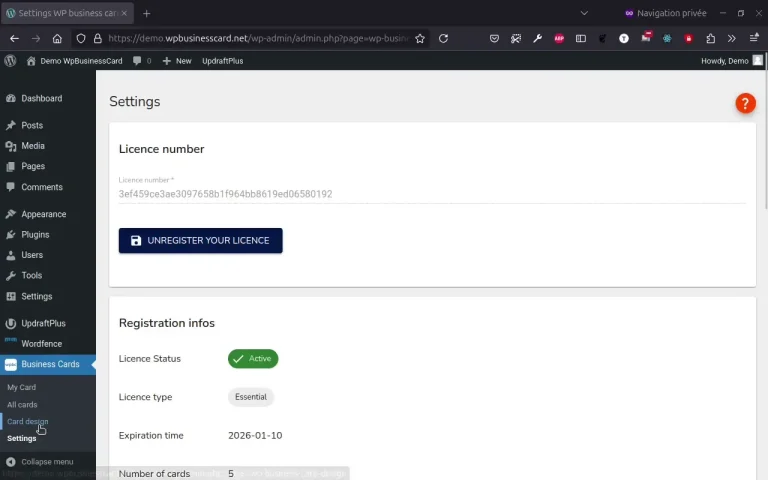The image size is (768, 480).
Task: Open Comments in the sidebar
Action: (x=42, y=187)
